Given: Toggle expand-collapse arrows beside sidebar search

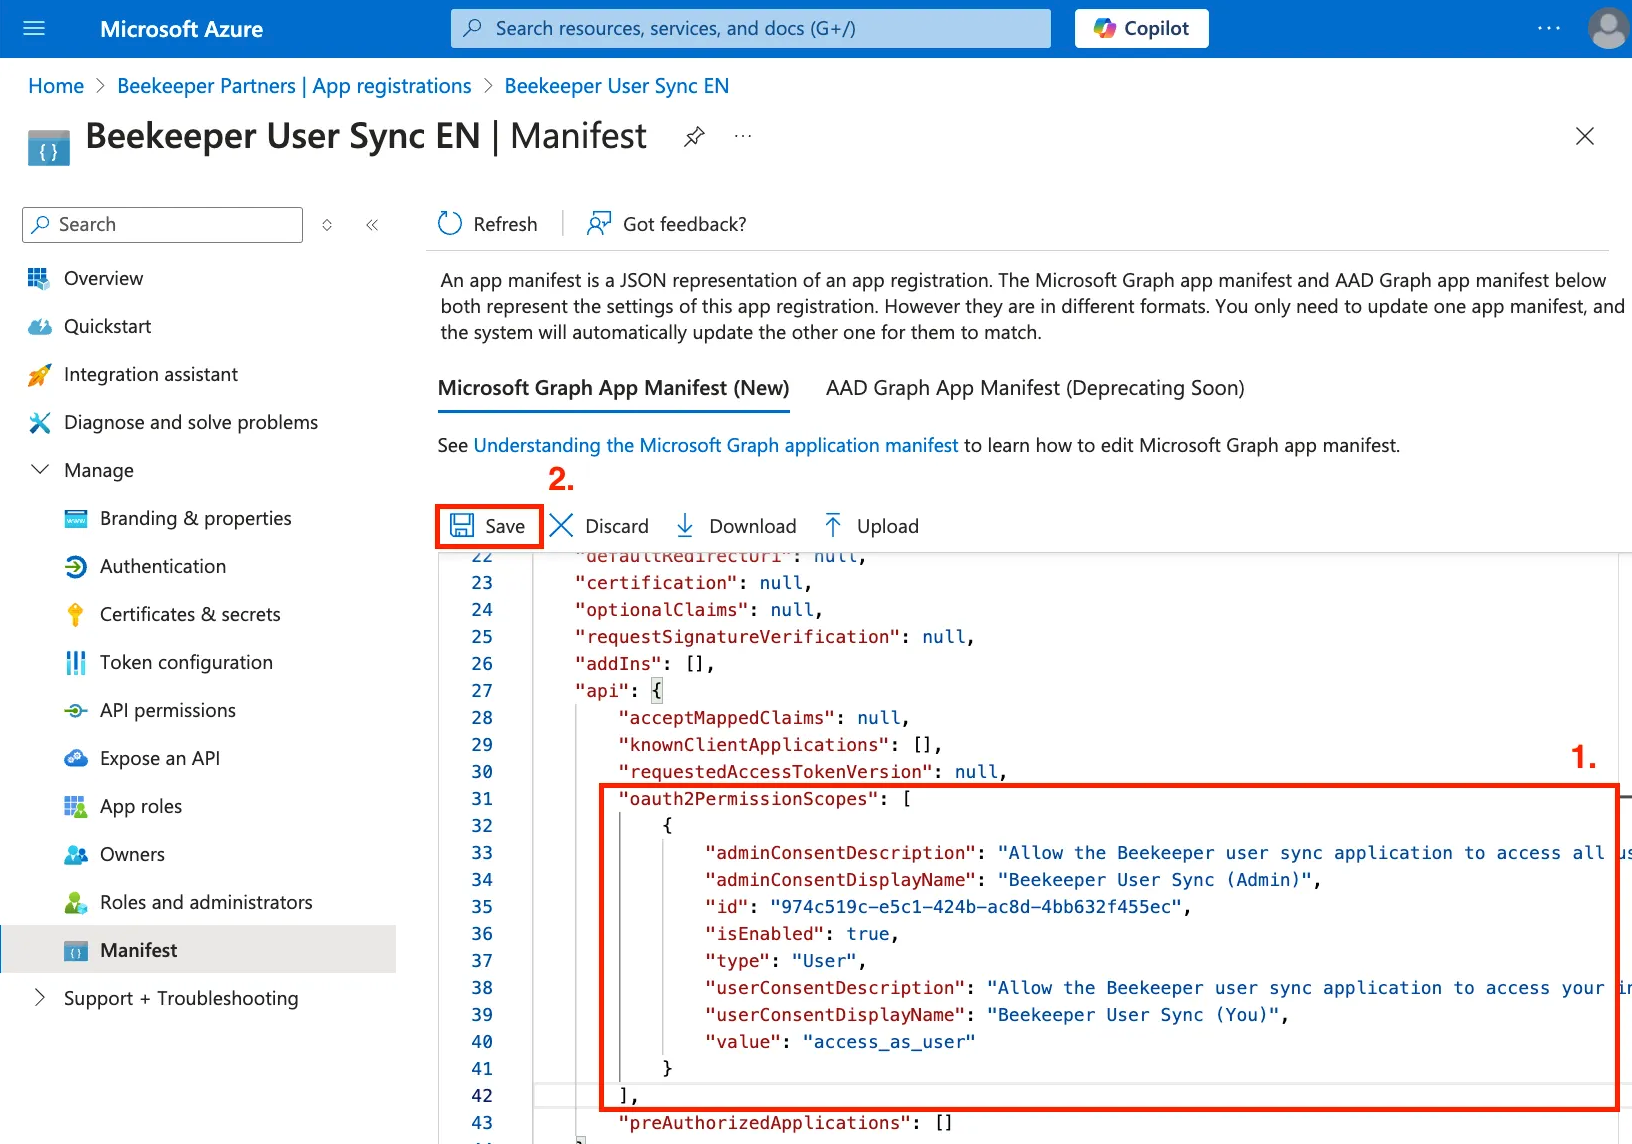Looking at the screenshot, I should [327, 225].
